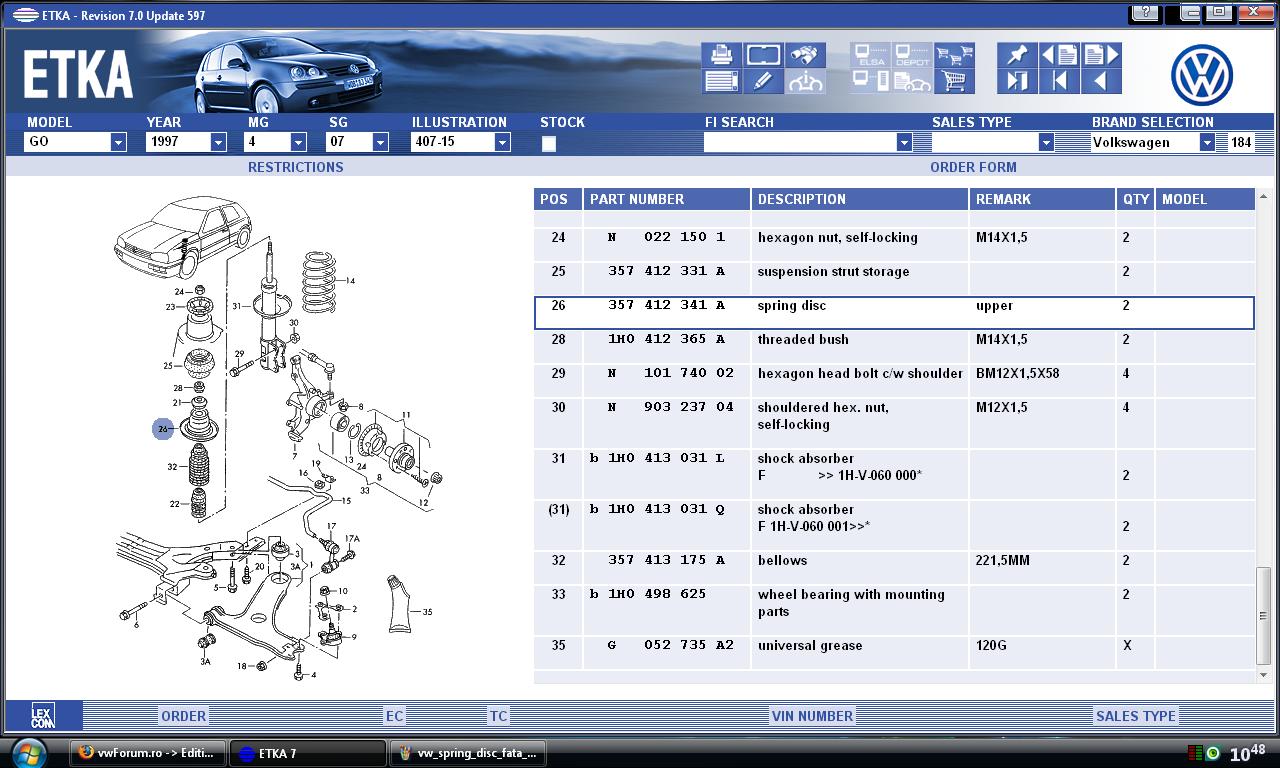Switch to the RESTRICTIONS tab
Viewport: 1280px width, 768px height.
point(295,167)
